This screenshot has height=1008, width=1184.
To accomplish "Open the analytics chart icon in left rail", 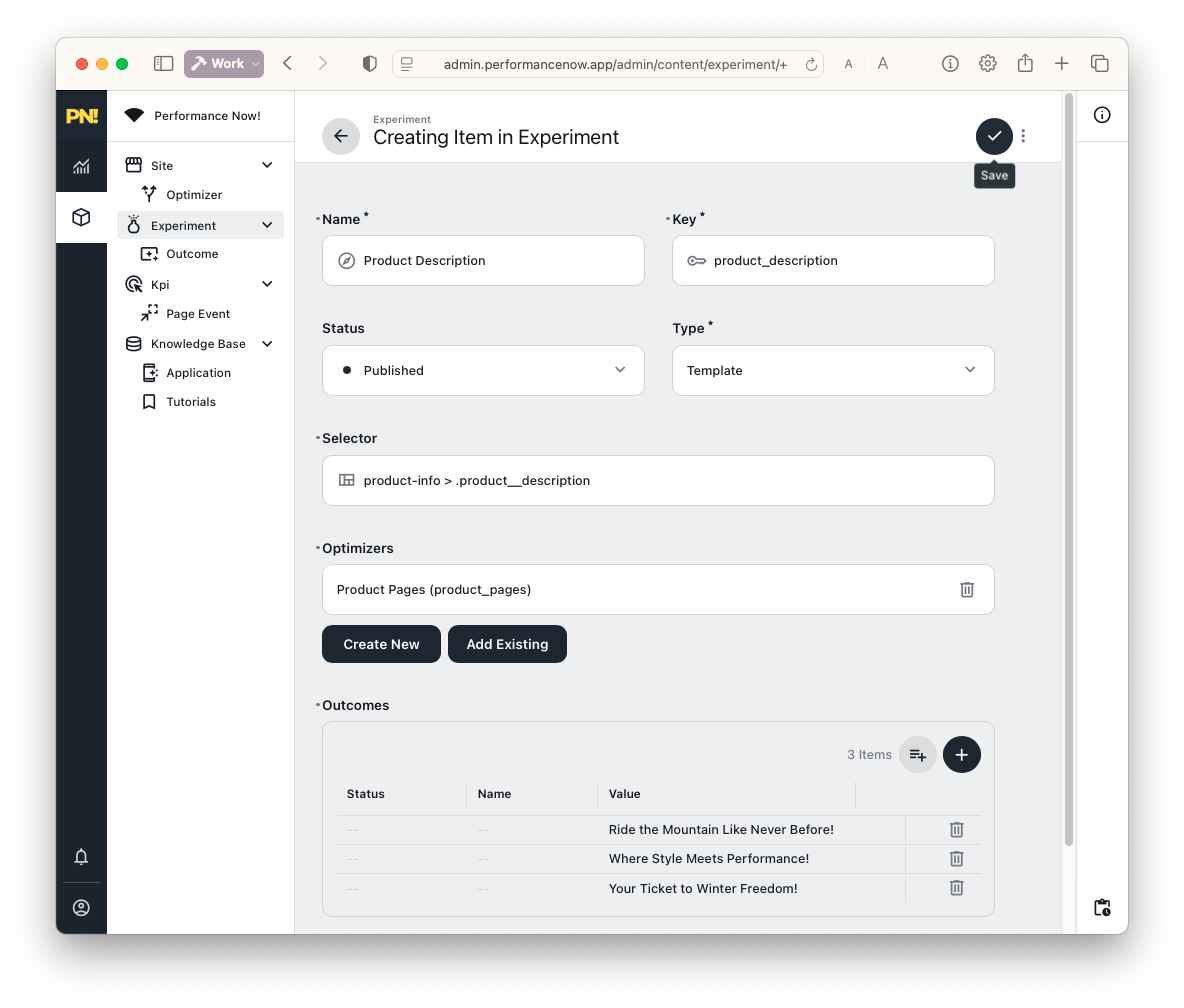I will pos(81,166).
